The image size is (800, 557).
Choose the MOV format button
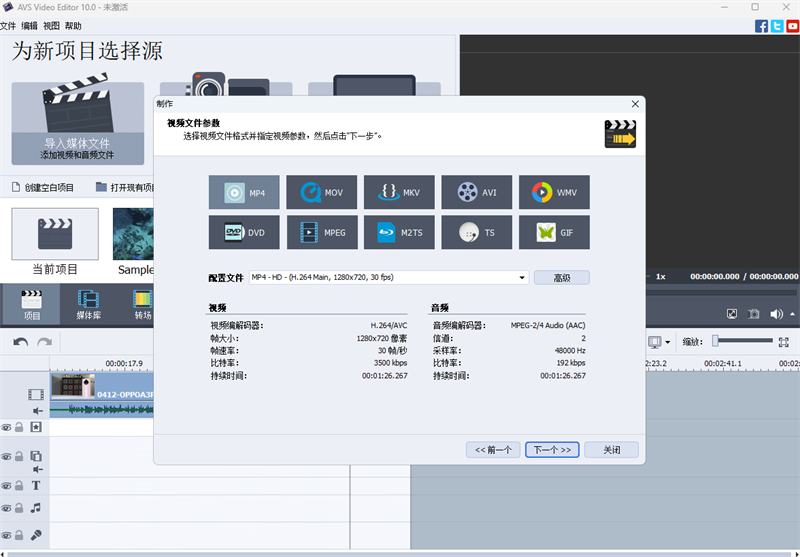[x=321, y=192]
